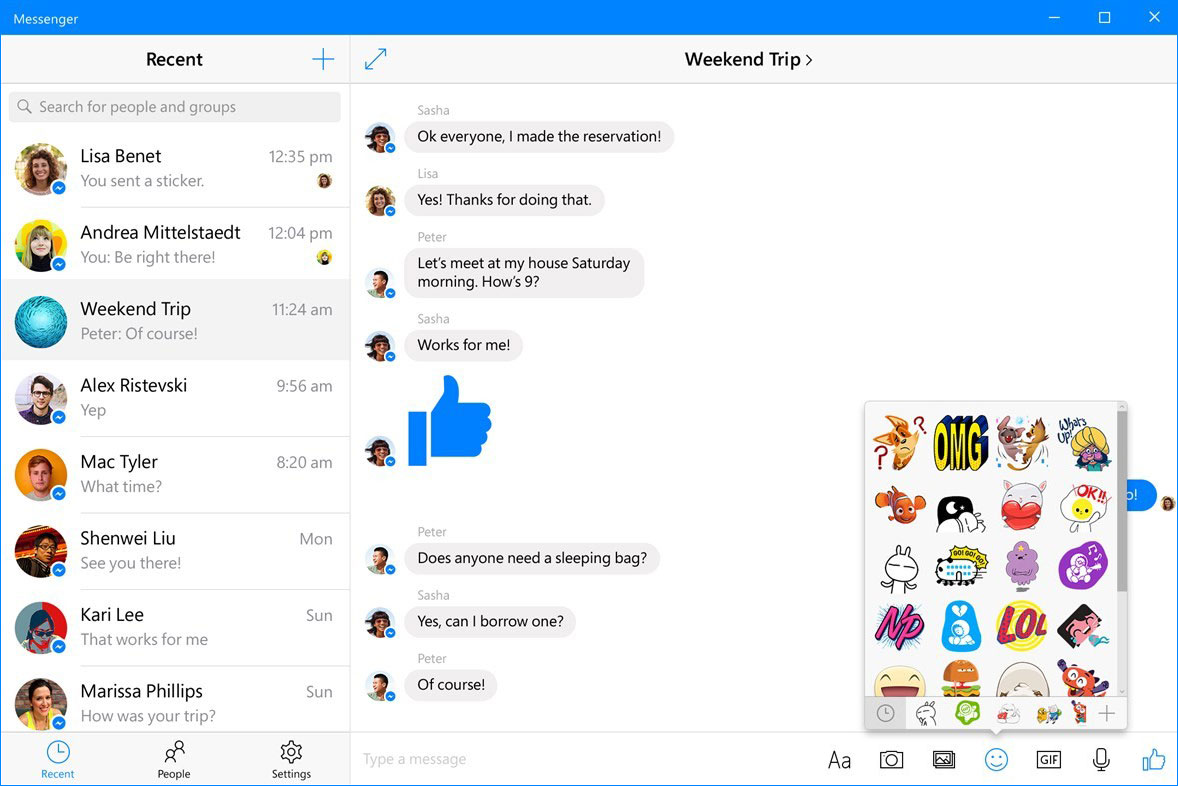Send the blue broken heart sticker

click(960, 626)
